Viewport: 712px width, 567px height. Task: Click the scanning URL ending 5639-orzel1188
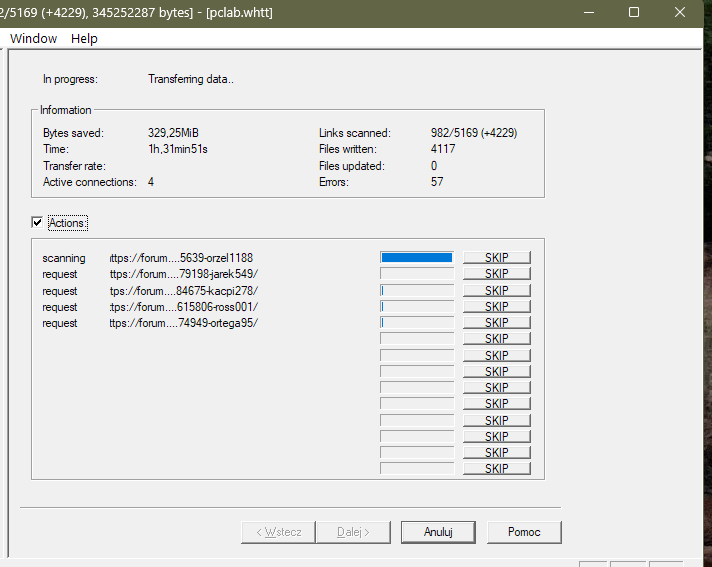click(x=181, y=258)
